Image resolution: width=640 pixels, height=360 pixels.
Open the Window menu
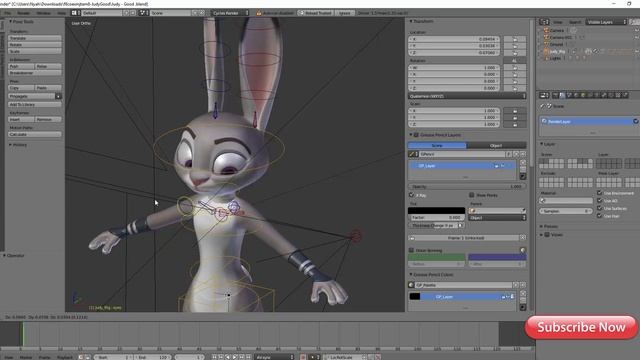(44, 13)
